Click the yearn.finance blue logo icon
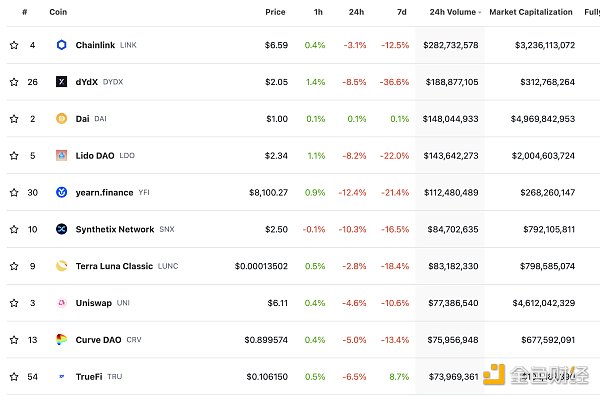Screen dimensions: 600x396 pos(61,192)
